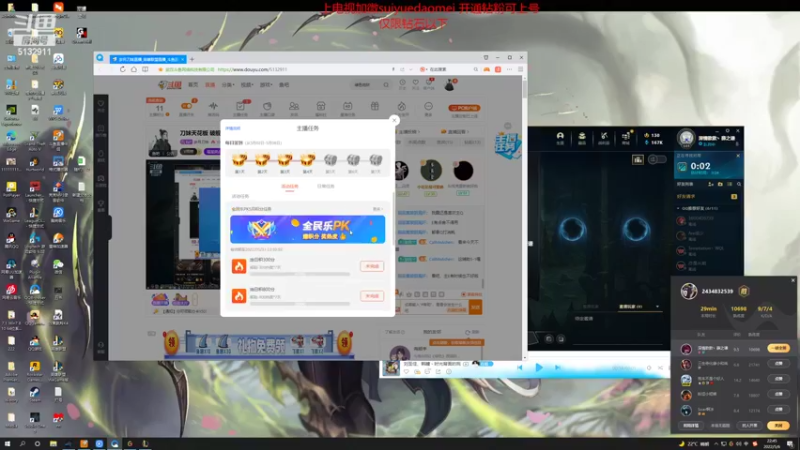800x450 pixels.
Task: Open the user avatar in Douyu header
Action: pyautogui.click(x=449, y=85)
